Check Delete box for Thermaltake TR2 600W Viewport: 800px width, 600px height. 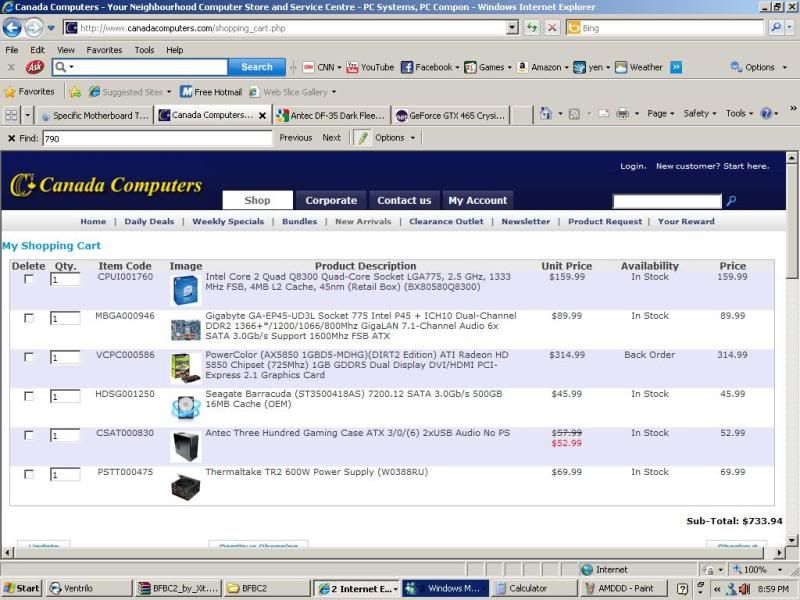pyautogui.click(x=29, y=474)
